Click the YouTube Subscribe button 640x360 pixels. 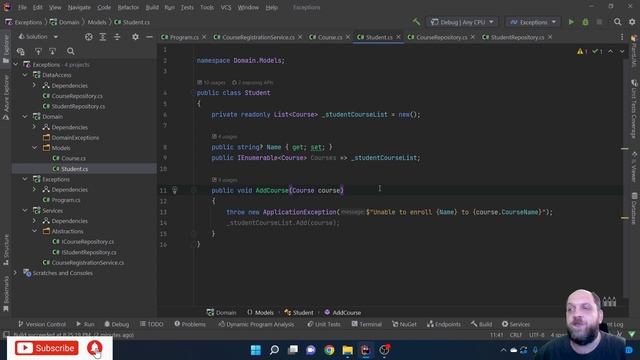[x=47, y=348]
